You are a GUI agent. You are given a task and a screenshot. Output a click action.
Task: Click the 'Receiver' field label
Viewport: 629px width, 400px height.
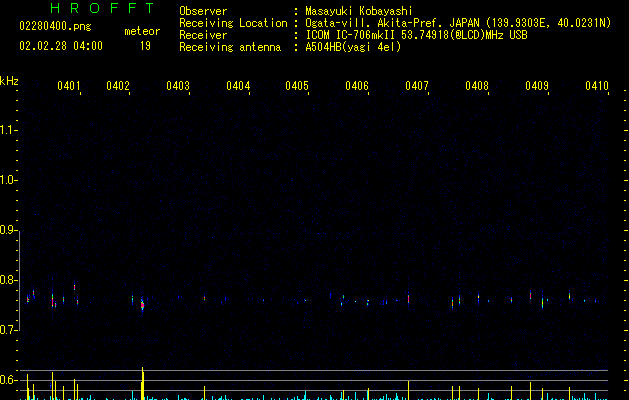click(x=203, y=35)
